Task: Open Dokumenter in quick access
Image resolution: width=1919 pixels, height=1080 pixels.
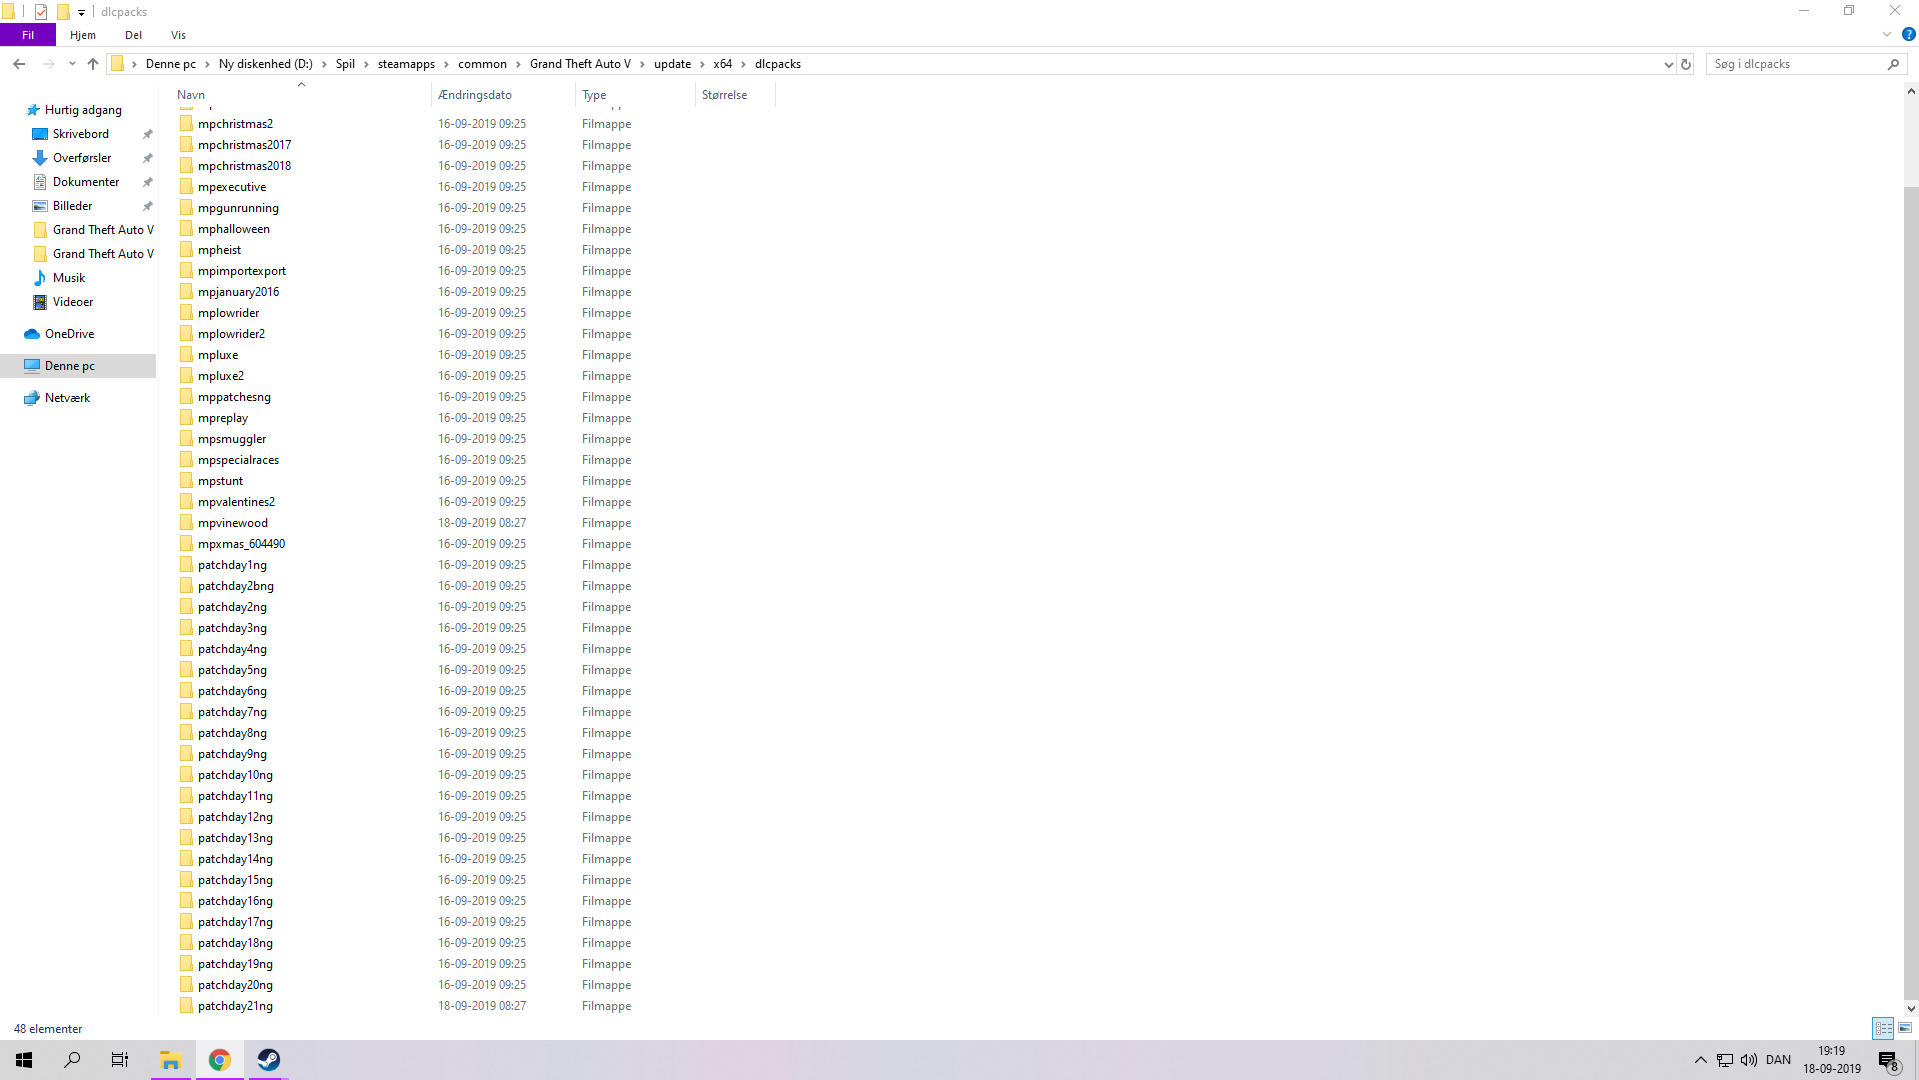Action: [x=86, y=182]
